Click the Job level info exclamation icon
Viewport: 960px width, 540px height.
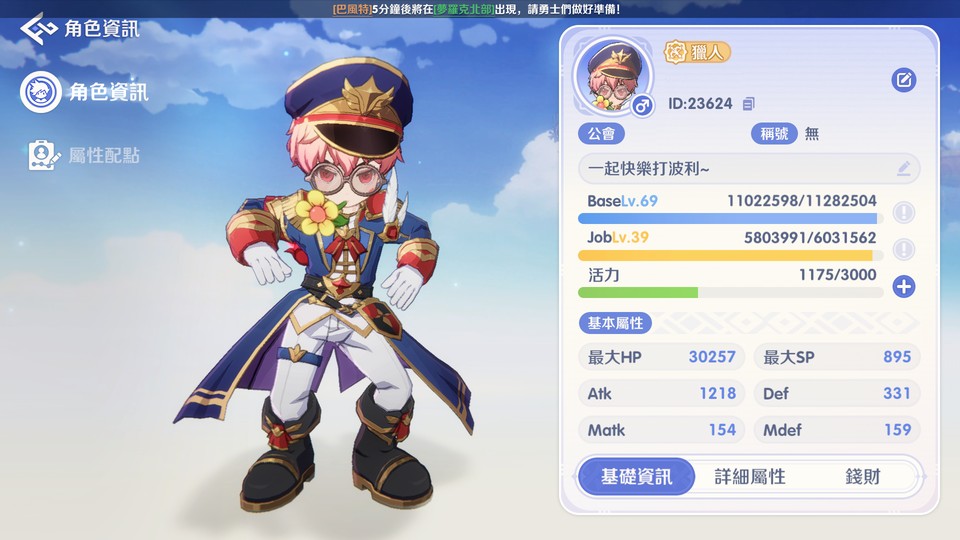click(904, 249)
